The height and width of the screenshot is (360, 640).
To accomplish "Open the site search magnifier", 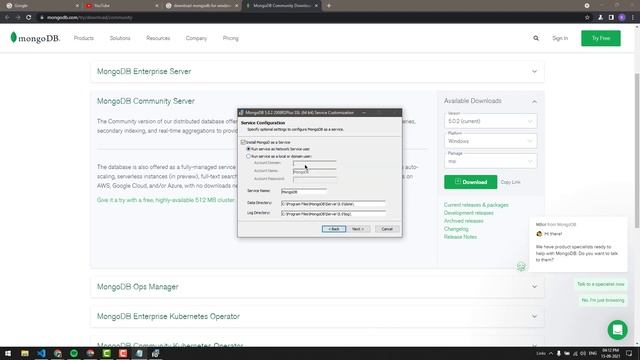I will 536,38.
